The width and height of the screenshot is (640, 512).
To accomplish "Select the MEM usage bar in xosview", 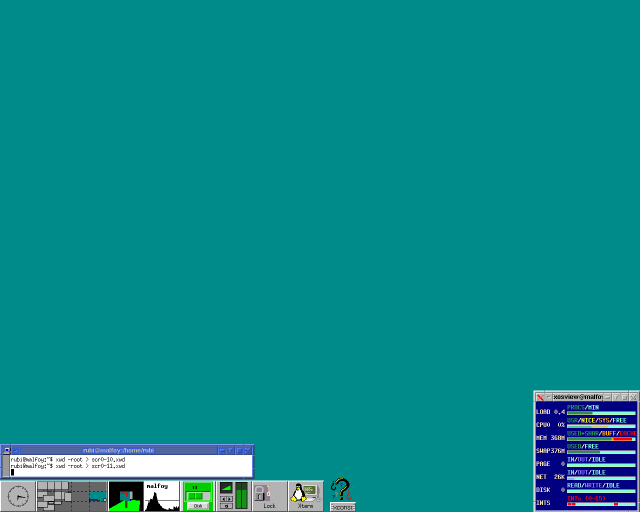I will point(600,439).
